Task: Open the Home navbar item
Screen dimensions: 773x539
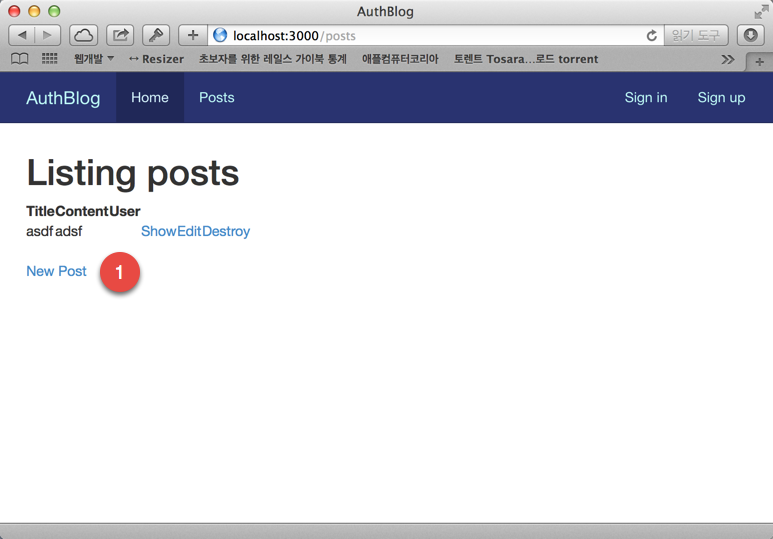Action: 150,97
